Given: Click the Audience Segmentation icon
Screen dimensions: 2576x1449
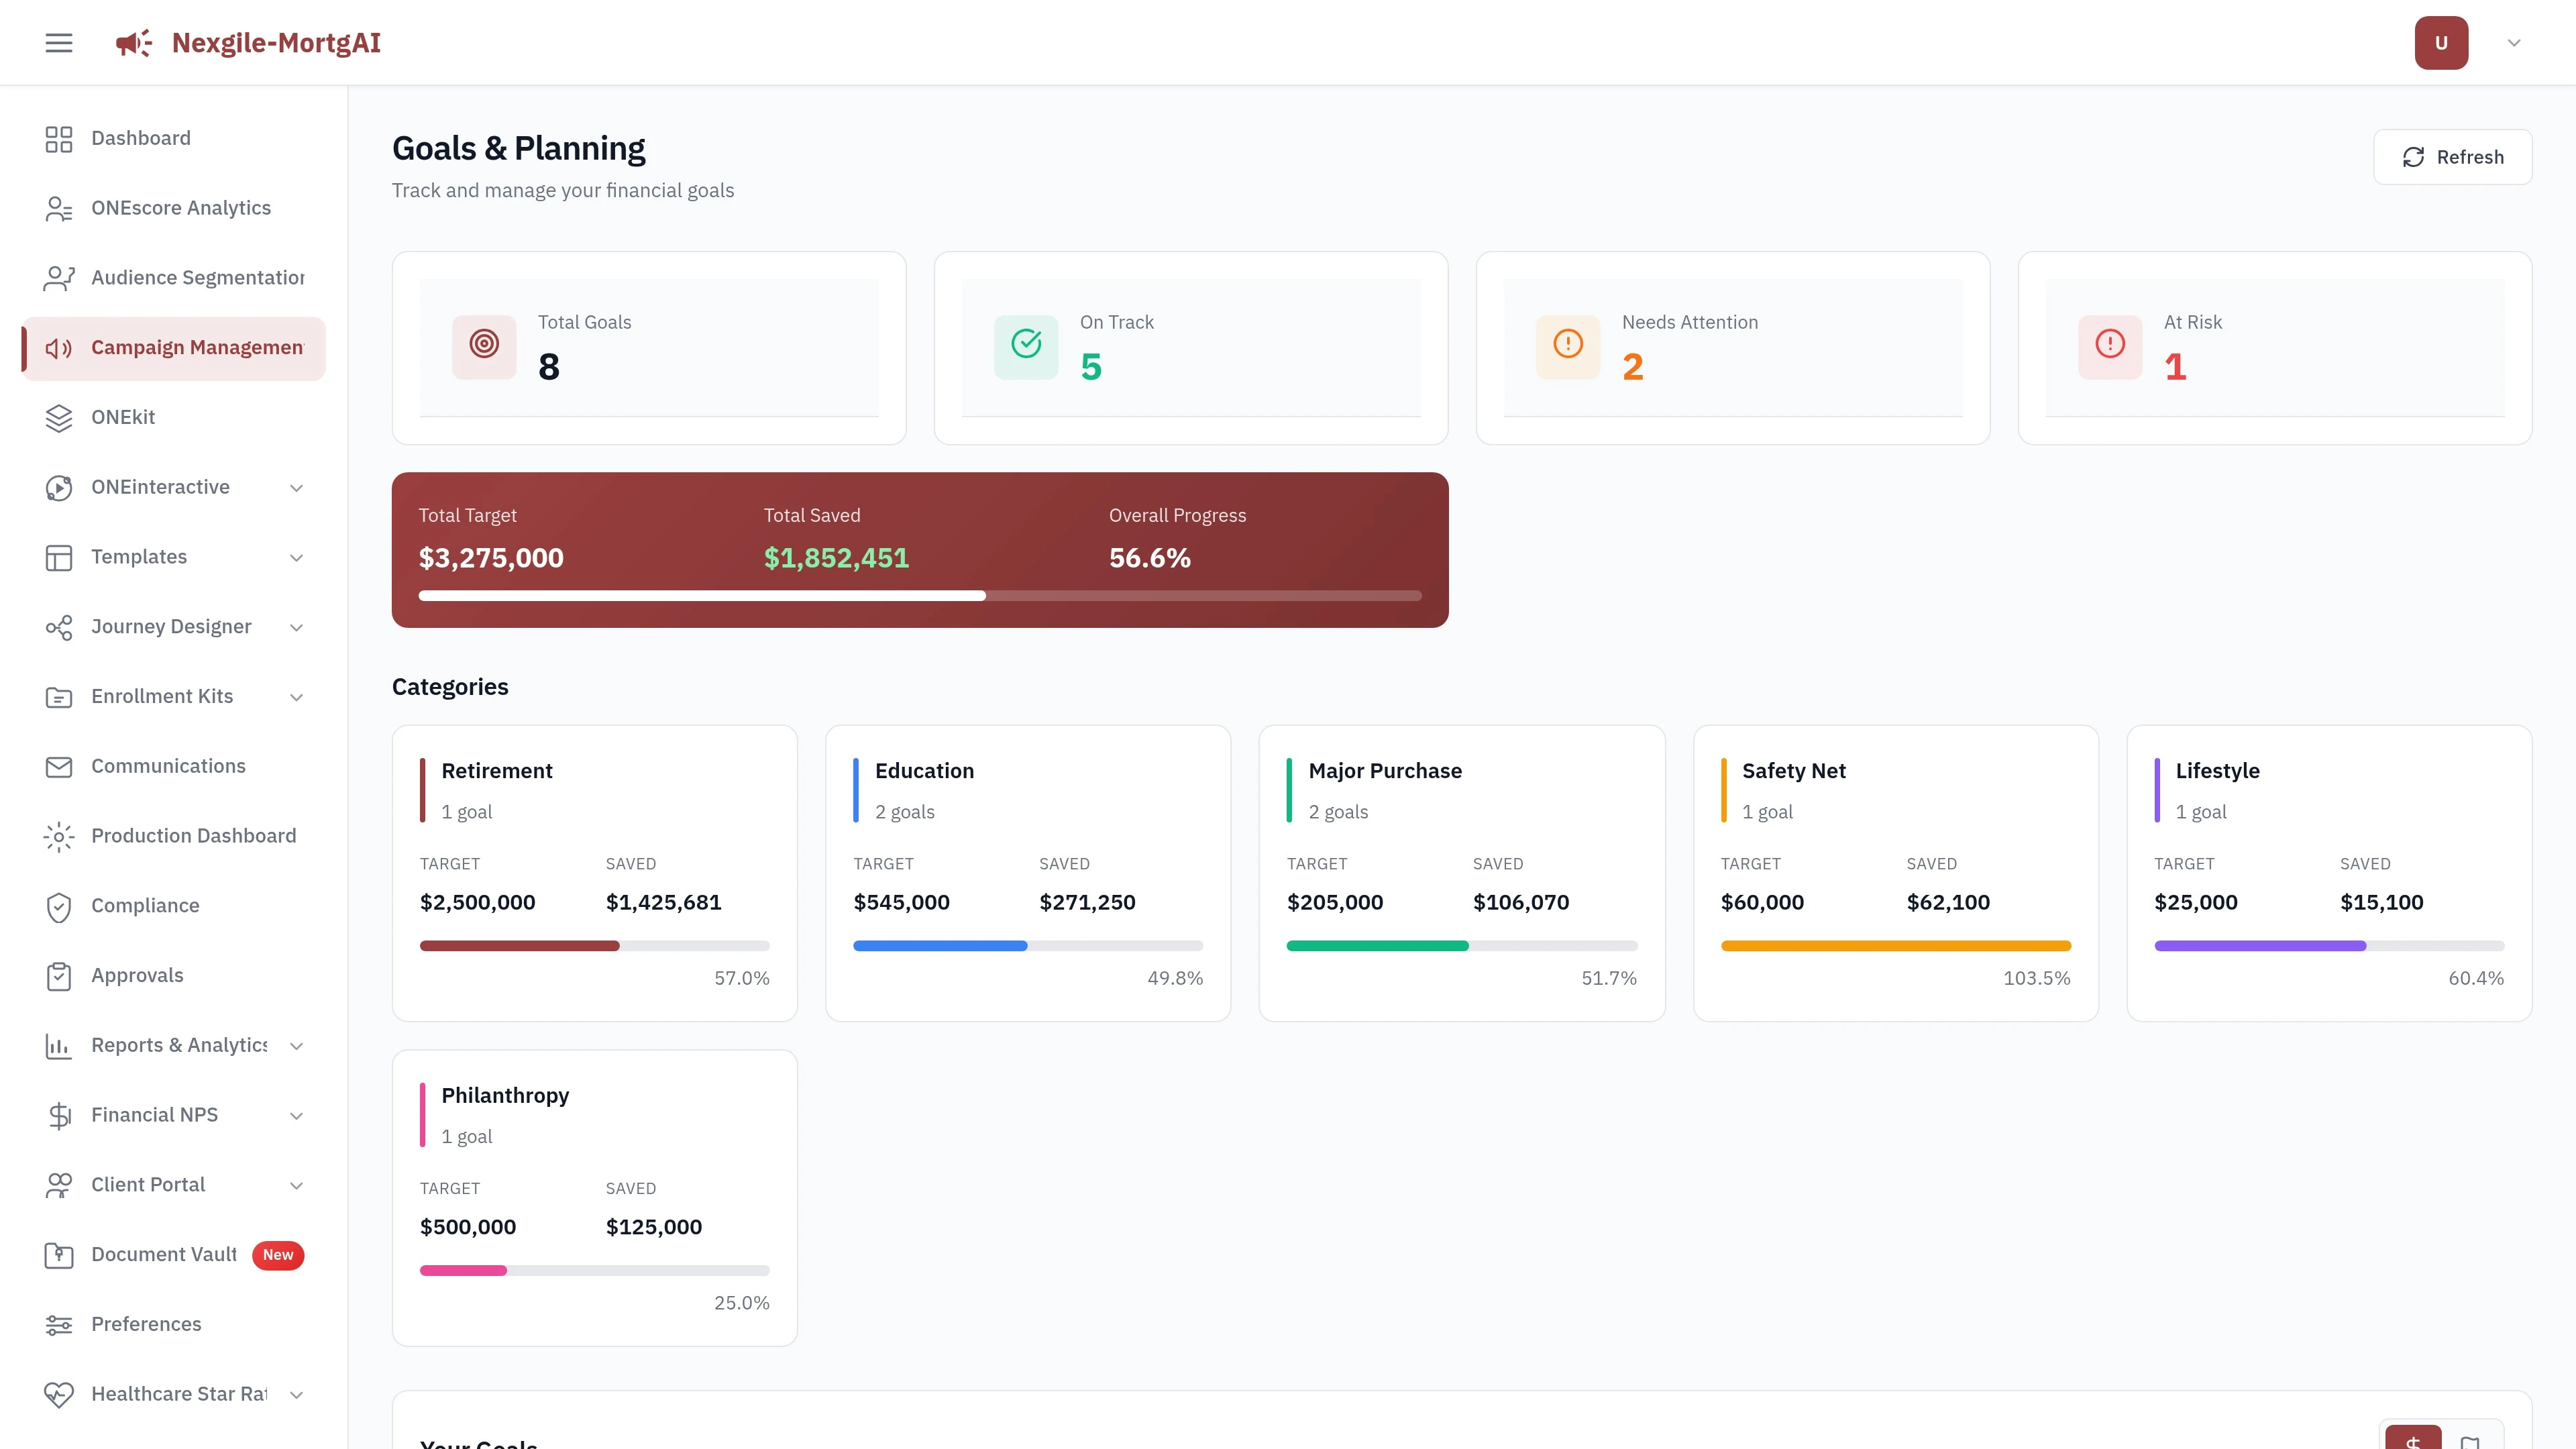Looking at the screenshot, I should pos(58,277).
